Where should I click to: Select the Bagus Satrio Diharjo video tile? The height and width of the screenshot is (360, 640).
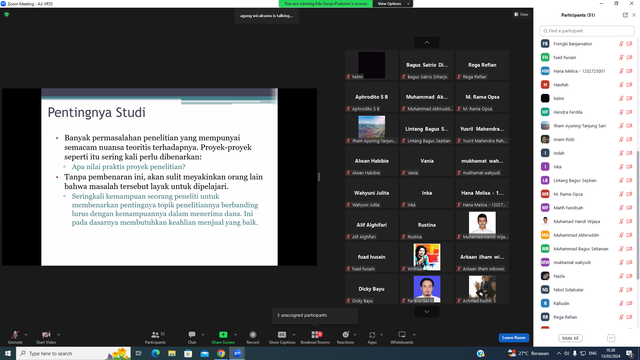click(x=427, y=65)
